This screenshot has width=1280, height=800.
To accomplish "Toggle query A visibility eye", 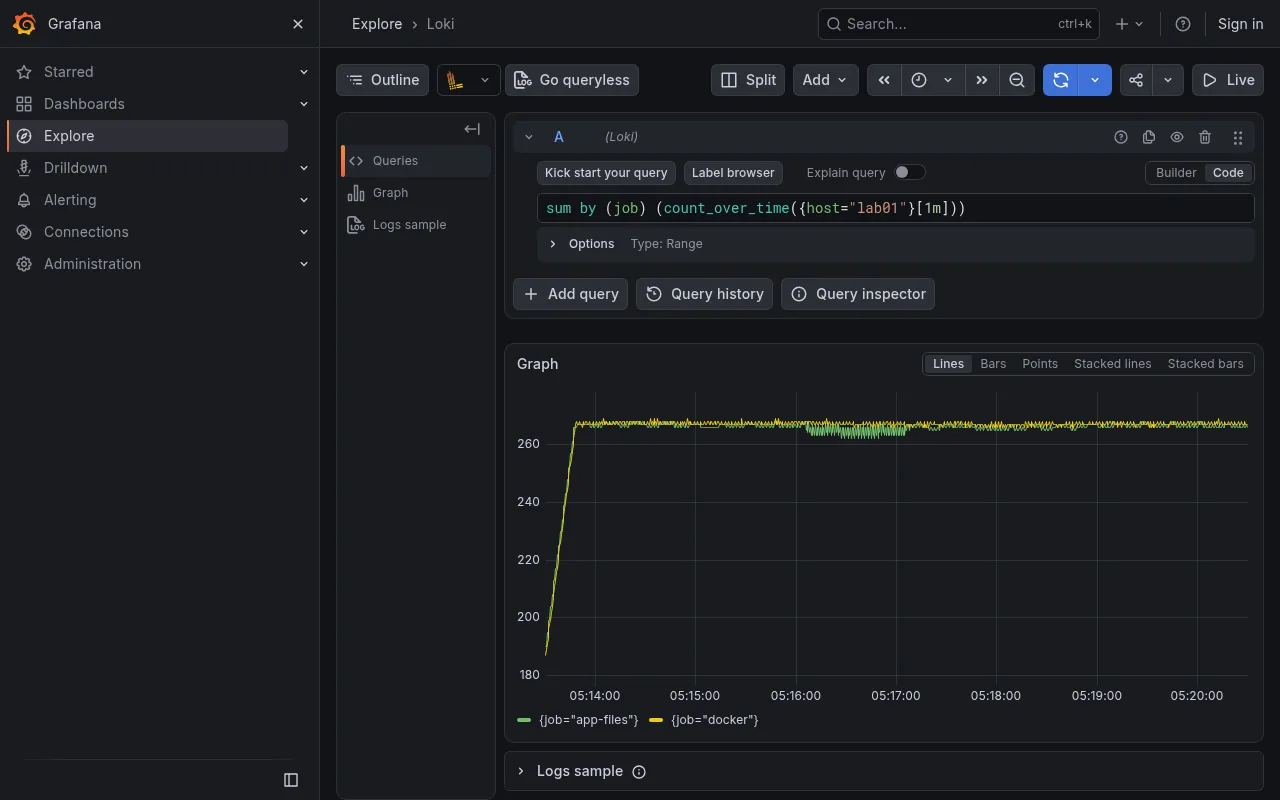I will click(1177, 137).
